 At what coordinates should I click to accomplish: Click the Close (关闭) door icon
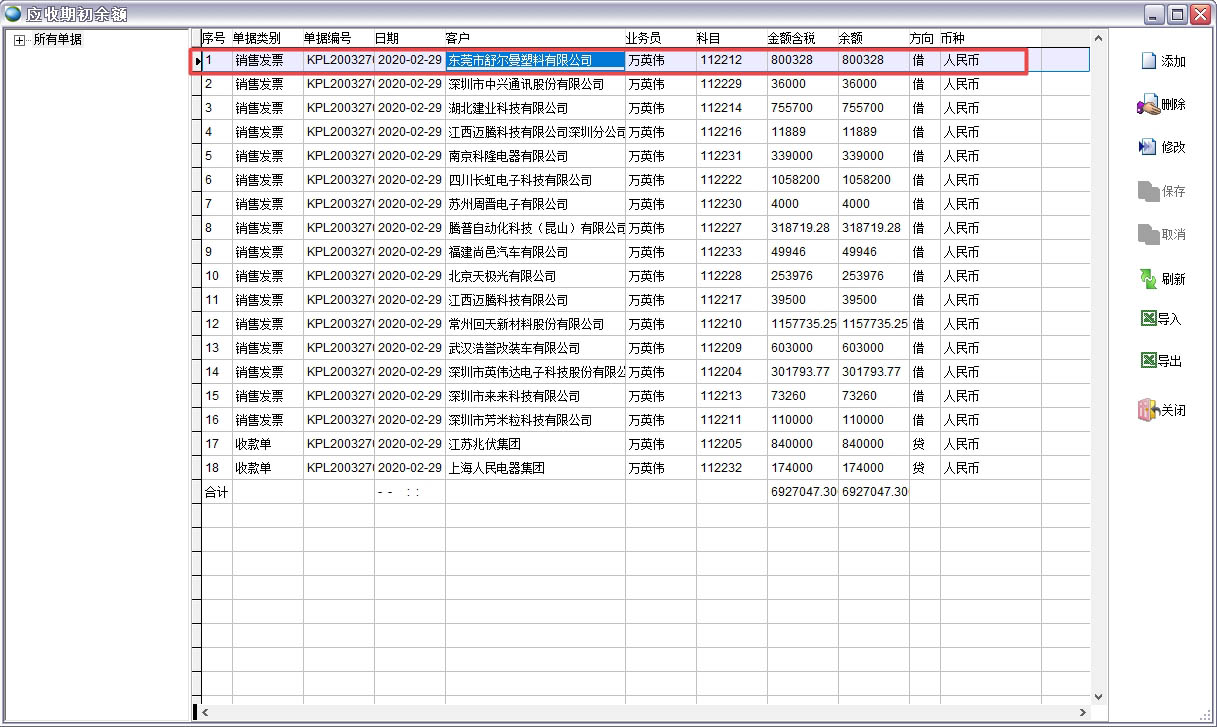click(x=1147, y=410)
